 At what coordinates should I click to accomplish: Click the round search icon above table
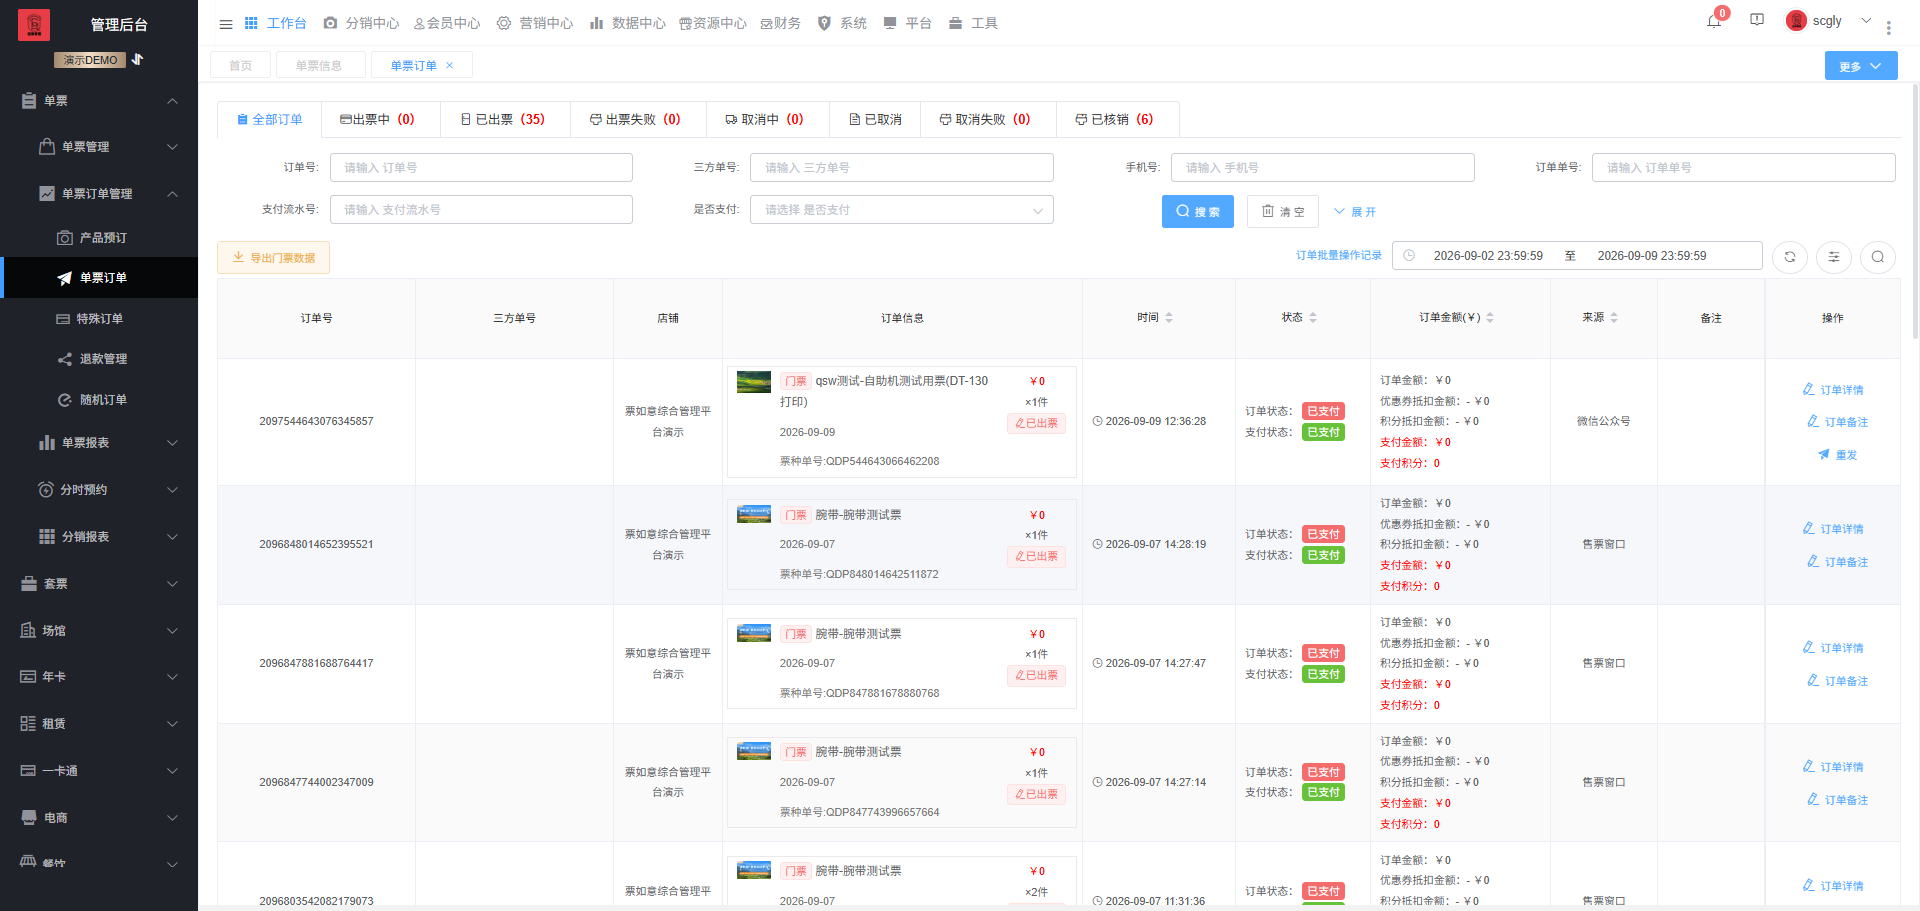click(1878, 257)
